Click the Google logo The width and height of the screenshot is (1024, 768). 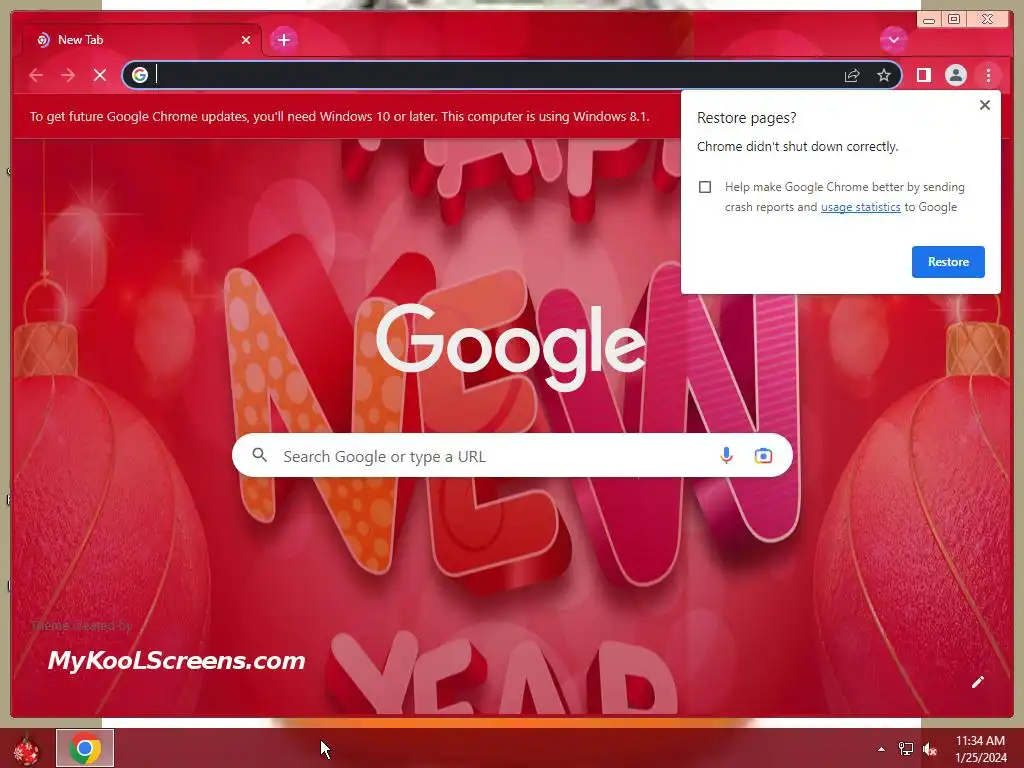511,347
